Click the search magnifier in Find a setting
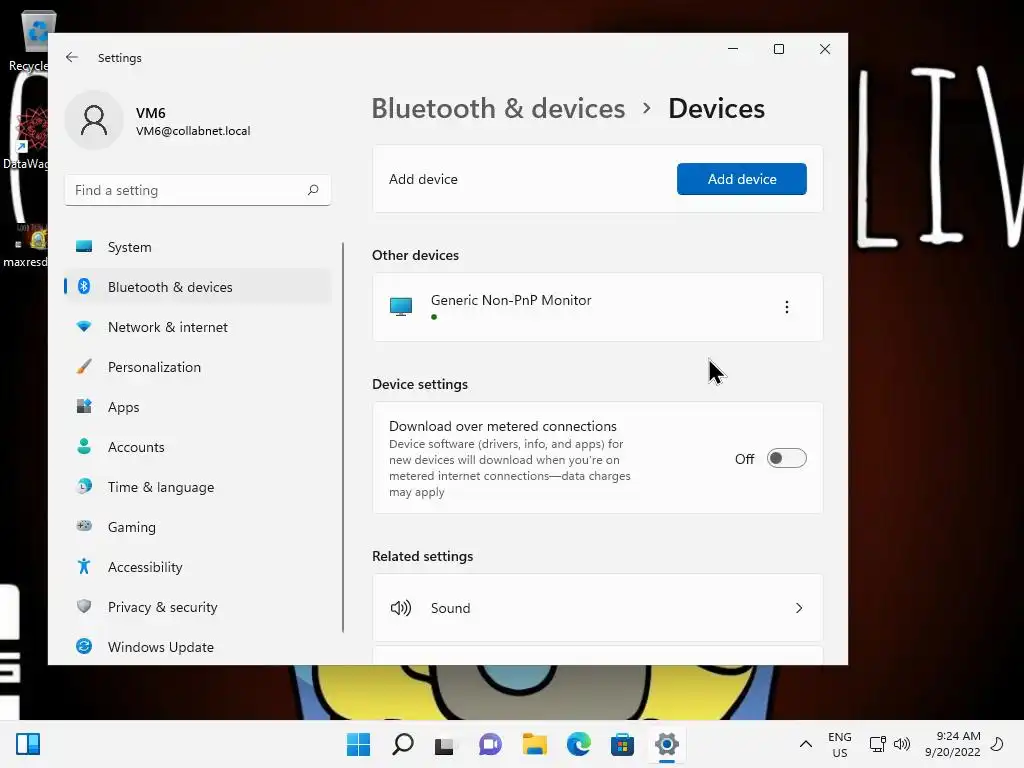1024x768 pixels. point(313,190)
